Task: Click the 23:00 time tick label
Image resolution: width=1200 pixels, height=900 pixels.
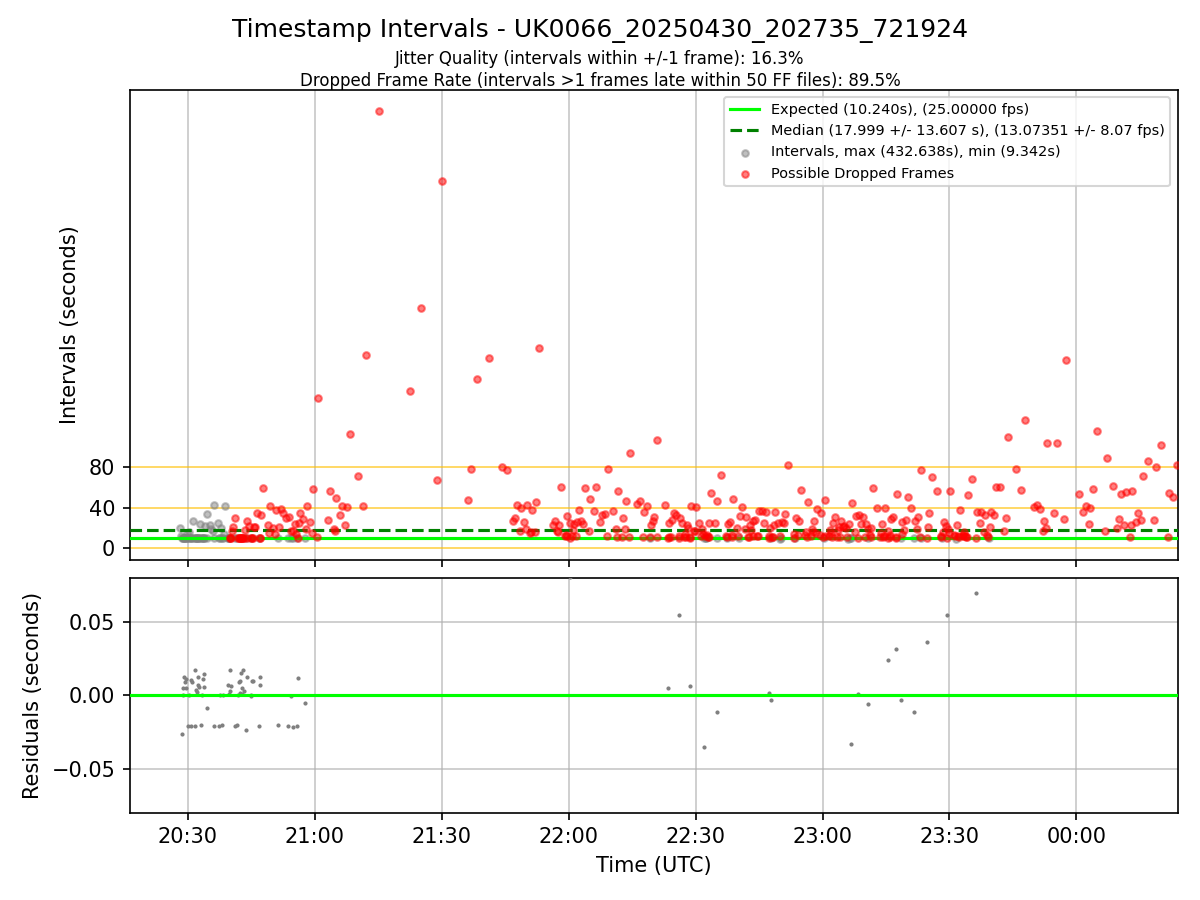Action: click(823, 835)
